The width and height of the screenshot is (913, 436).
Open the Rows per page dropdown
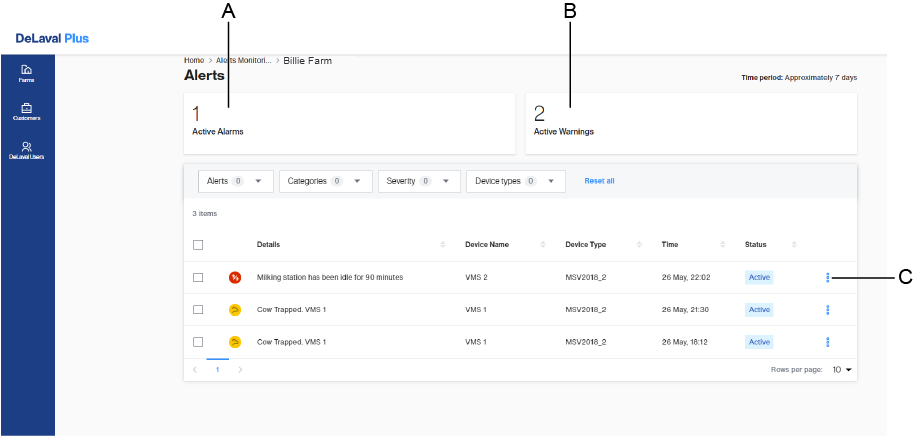(x=842, y=370)
